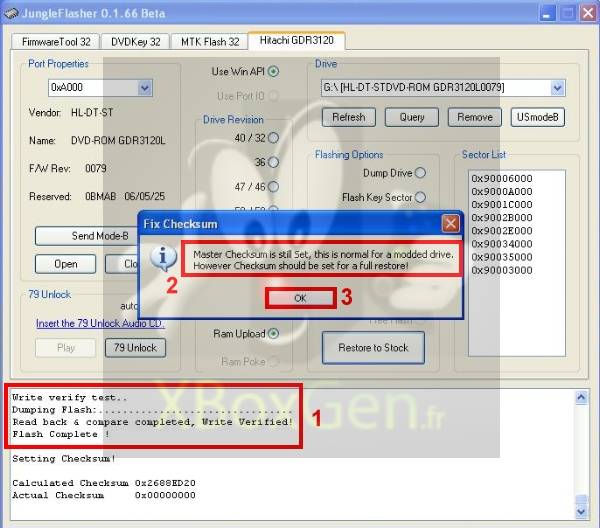This screenshot has height=528, width=600.
Task: Click the JungleFlasher title bar app icon
Action: pos(11,13)
